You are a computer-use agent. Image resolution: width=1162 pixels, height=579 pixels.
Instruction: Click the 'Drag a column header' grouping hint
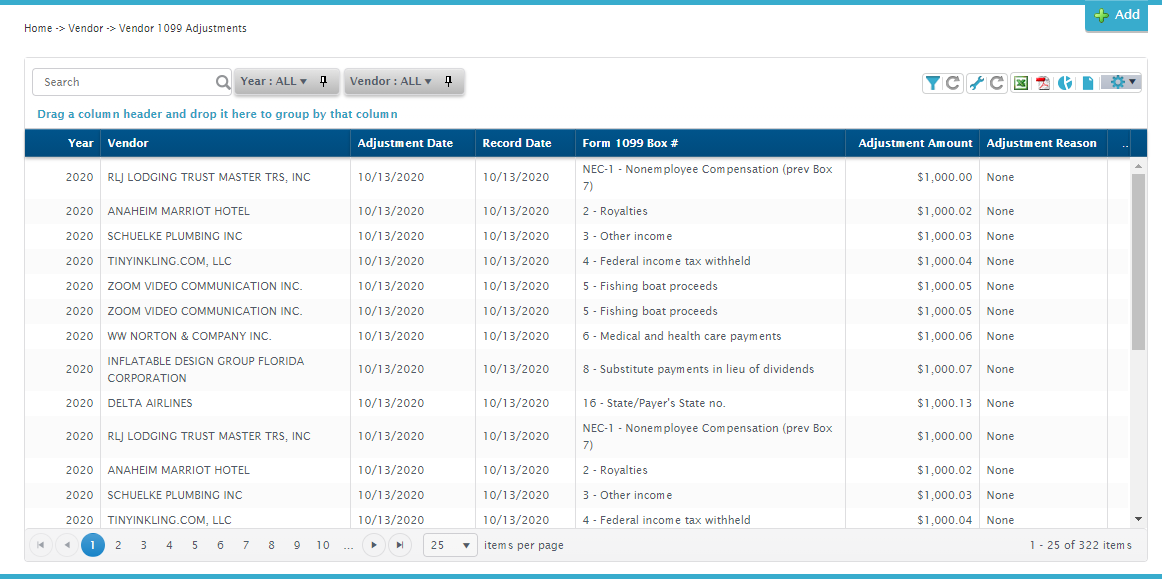(x=217, y=114)
